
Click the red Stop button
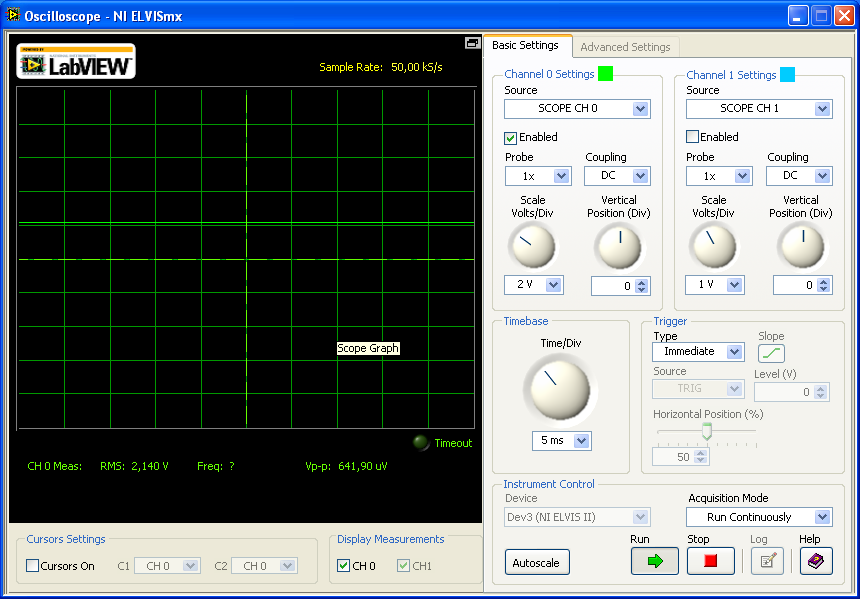pyautogui.click(x=711, y=561)
